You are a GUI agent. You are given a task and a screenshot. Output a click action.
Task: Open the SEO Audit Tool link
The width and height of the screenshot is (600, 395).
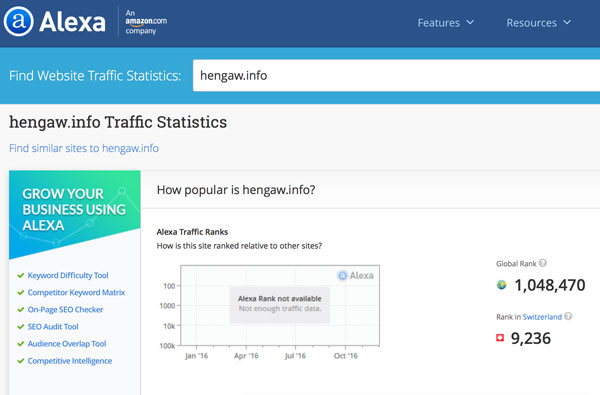(x=53, y=326)
